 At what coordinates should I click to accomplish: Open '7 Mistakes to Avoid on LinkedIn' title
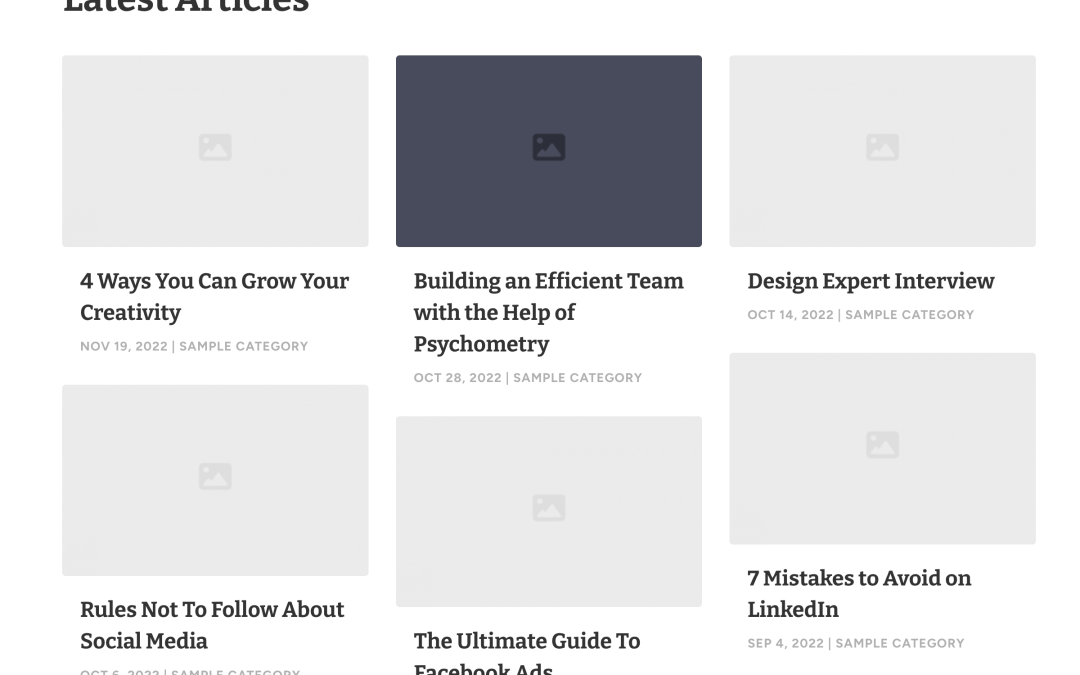click(859, 594)
